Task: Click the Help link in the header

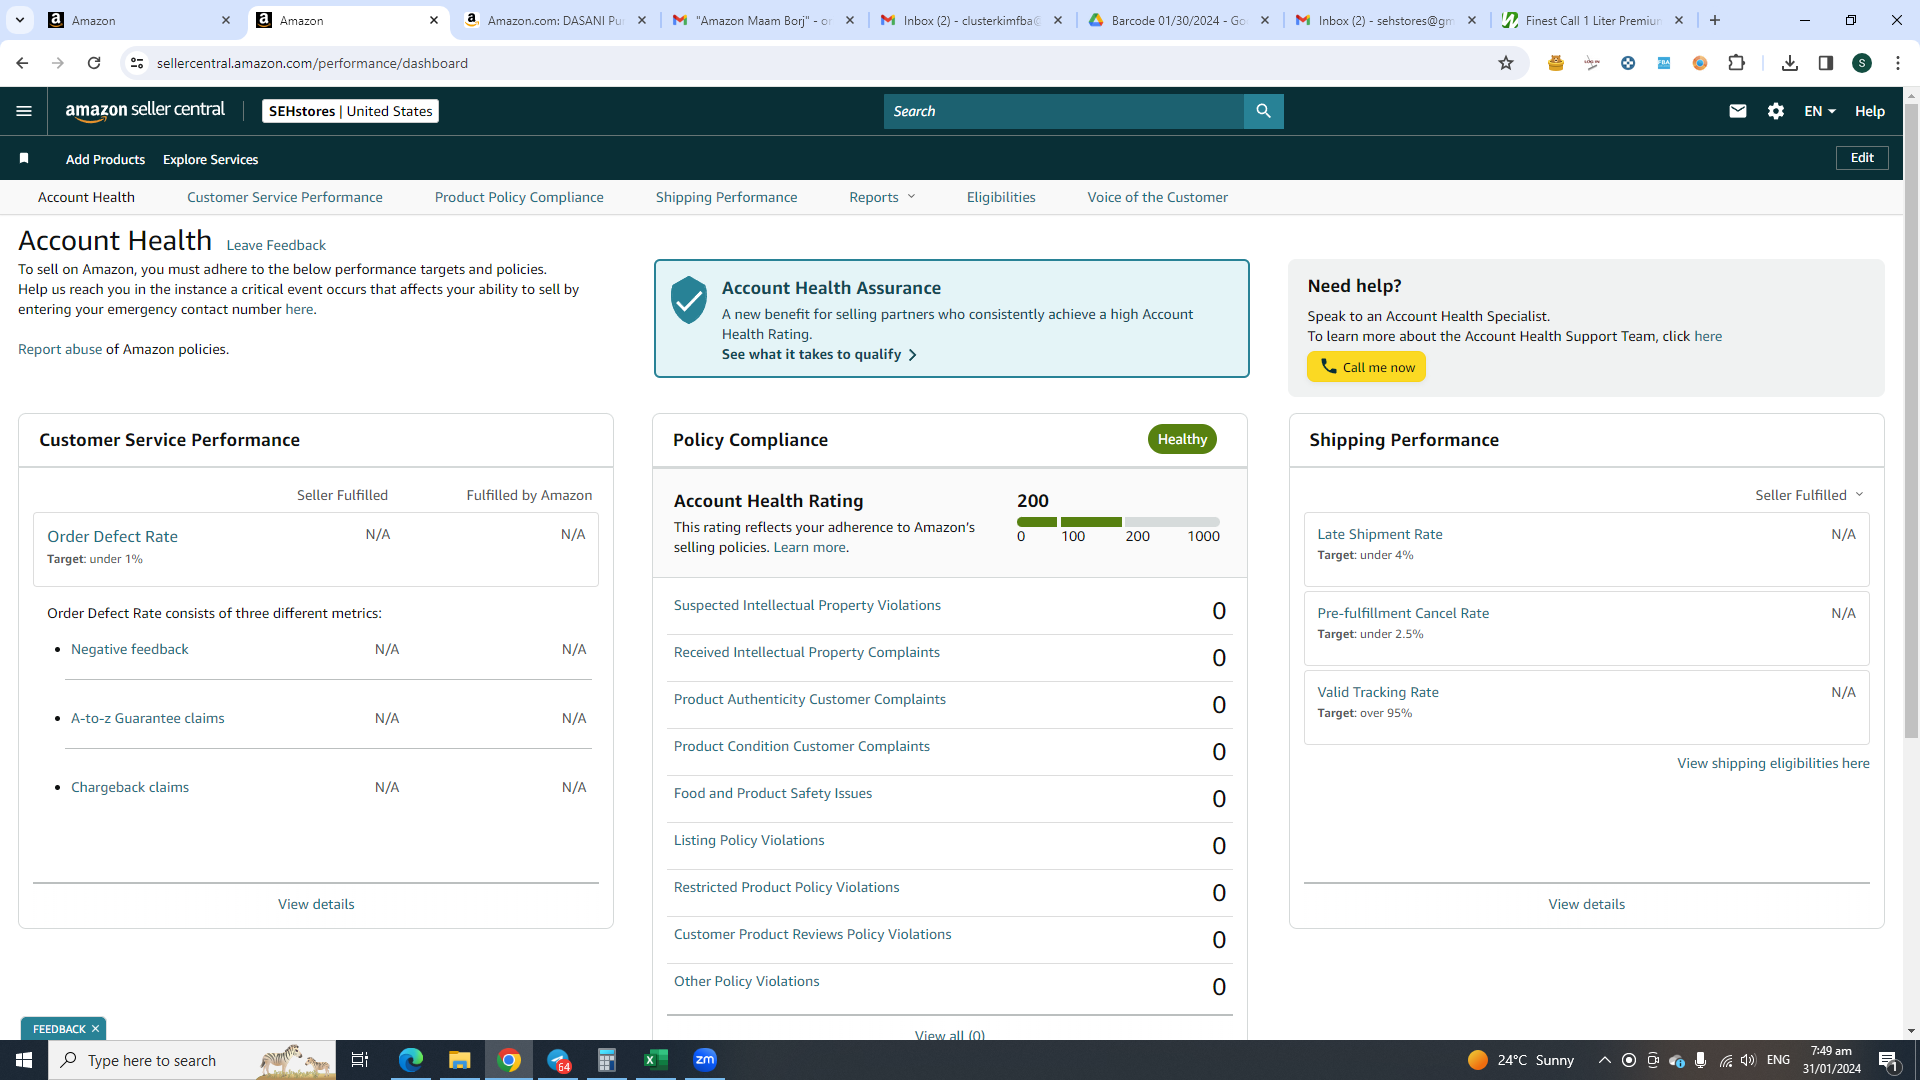Action: pyautogui.click(x=1870, y=111)
